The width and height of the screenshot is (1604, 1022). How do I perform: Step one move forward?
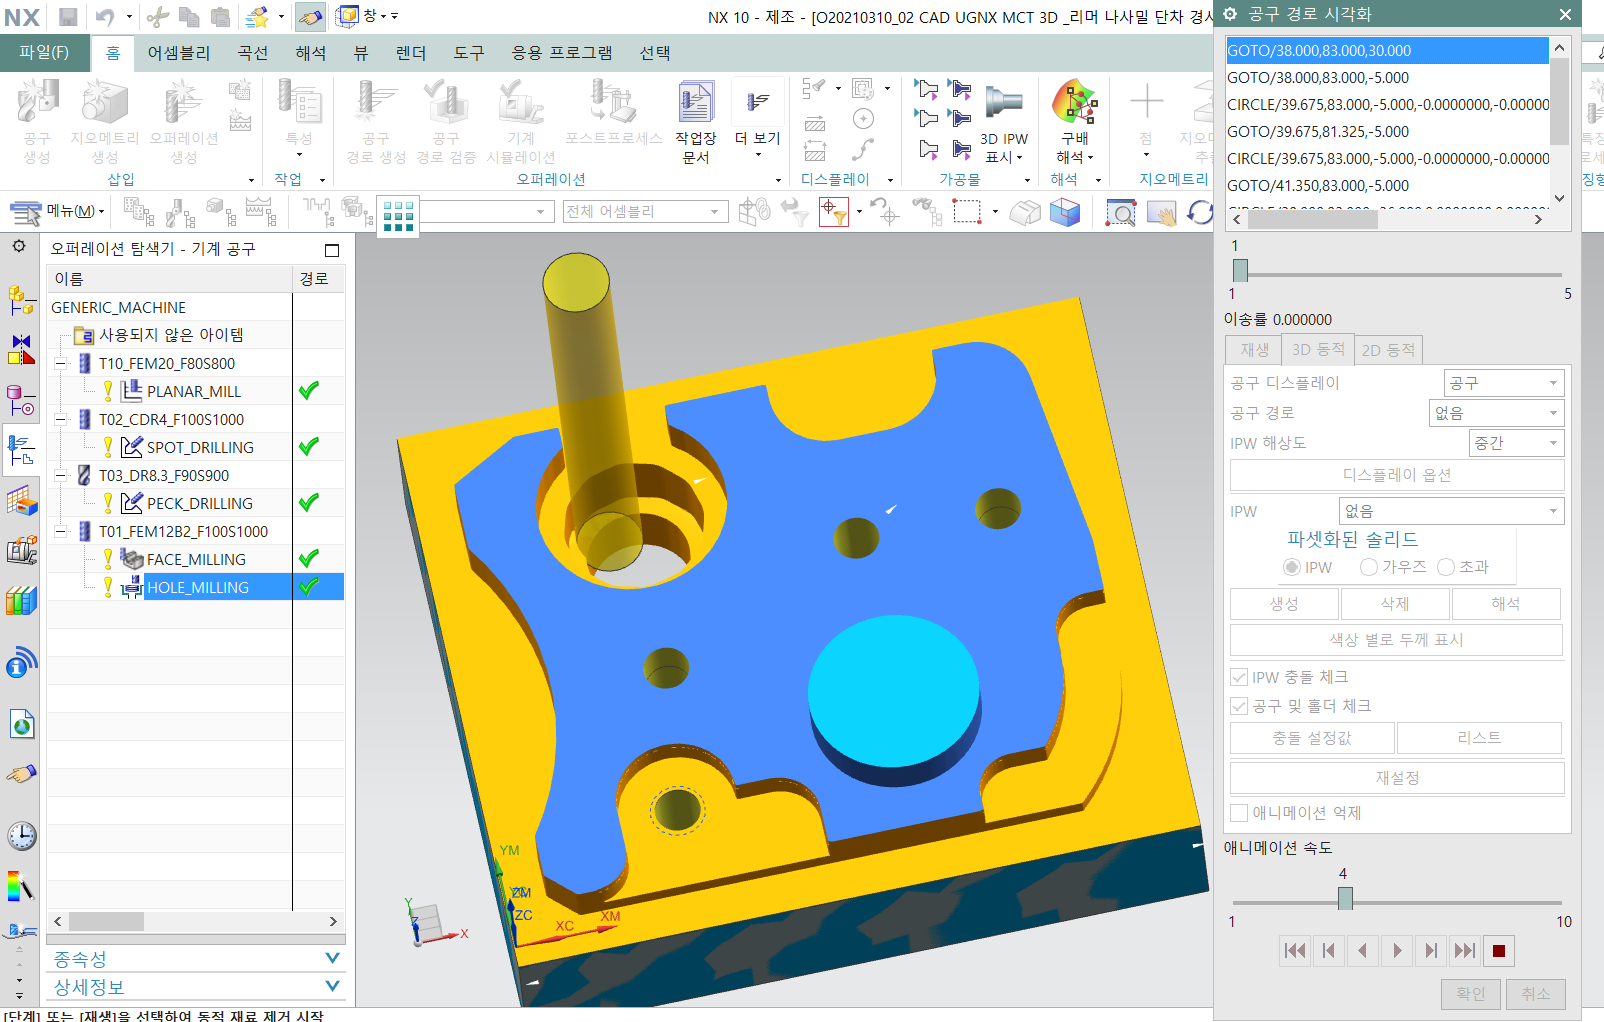1431,951
